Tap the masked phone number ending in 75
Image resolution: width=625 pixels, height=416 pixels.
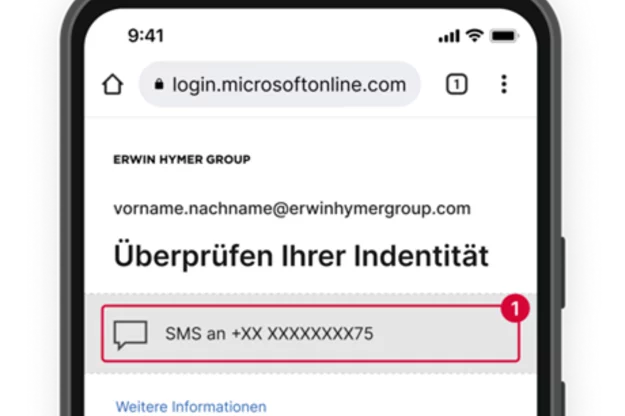pyautogui.click(x=302, y=334)
